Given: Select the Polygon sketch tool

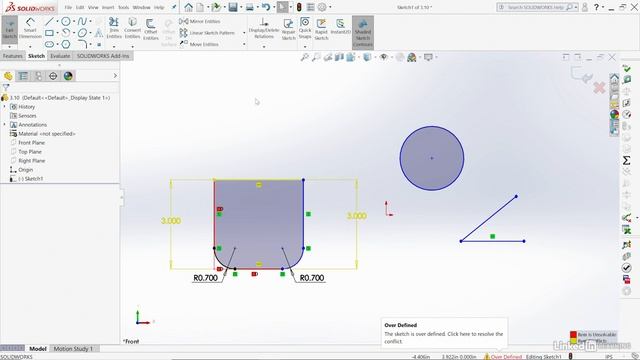Looking at the screenshot, I should click(66, 44).
